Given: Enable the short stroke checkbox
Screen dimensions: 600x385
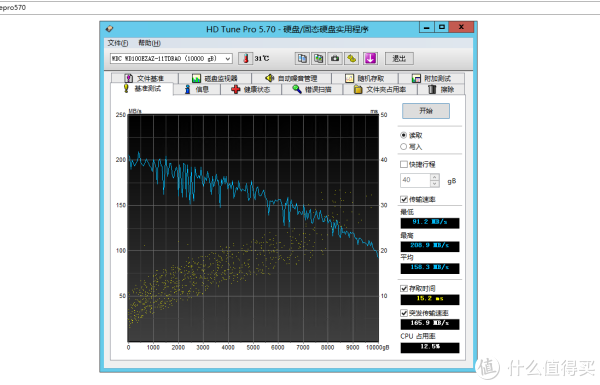Looking at the screenshot, I should (404, 165).
